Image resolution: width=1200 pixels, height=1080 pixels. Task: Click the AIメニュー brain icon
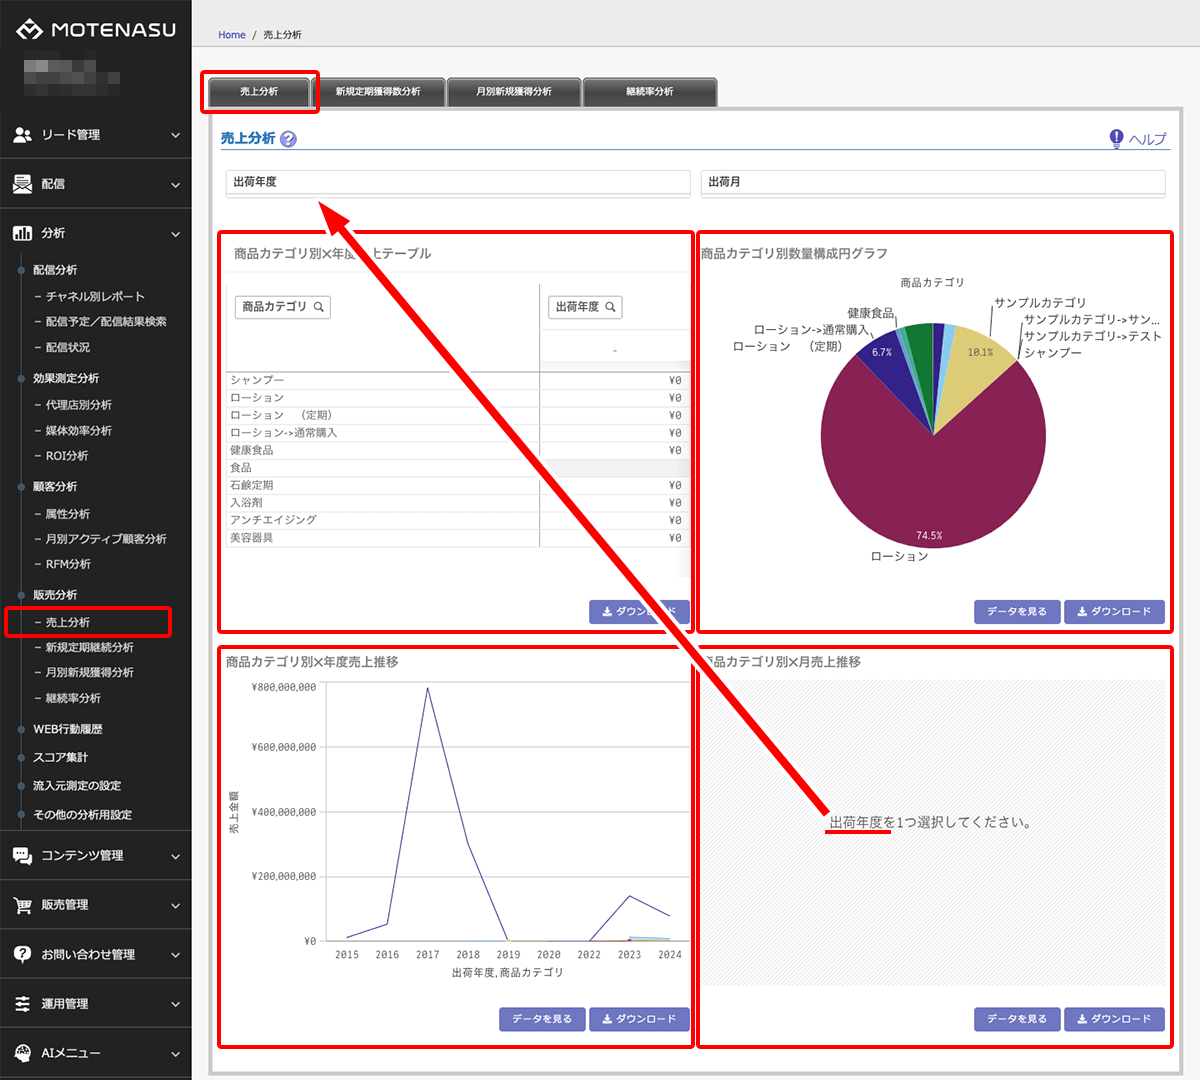point(22,1053)
